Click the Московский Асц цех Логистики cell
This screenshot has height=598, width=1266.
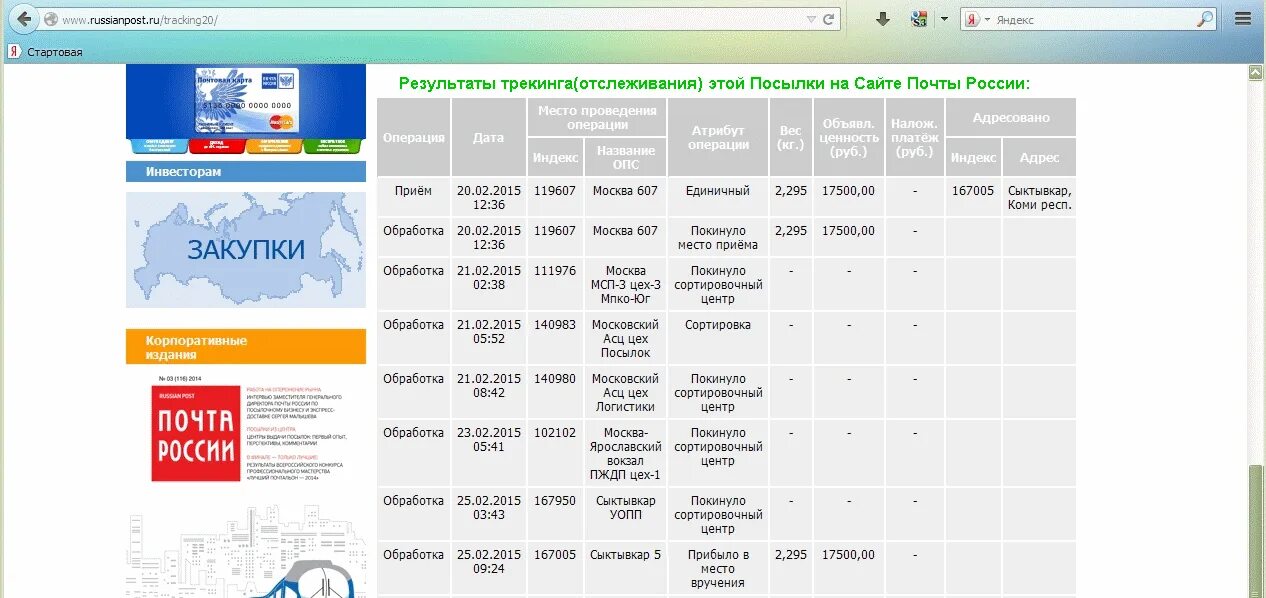click(625, 392)
